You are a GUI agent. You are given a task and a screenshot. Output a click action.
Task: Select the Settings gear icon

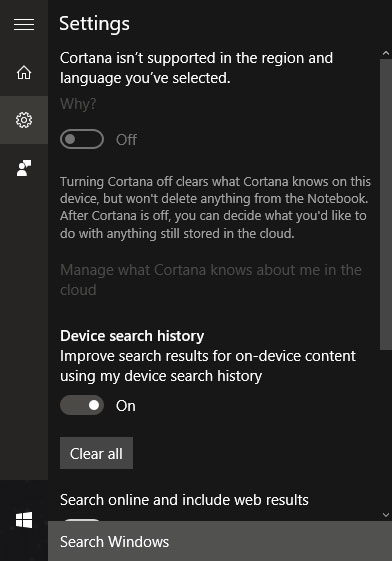pyautogui.click(x=24, y=120)
